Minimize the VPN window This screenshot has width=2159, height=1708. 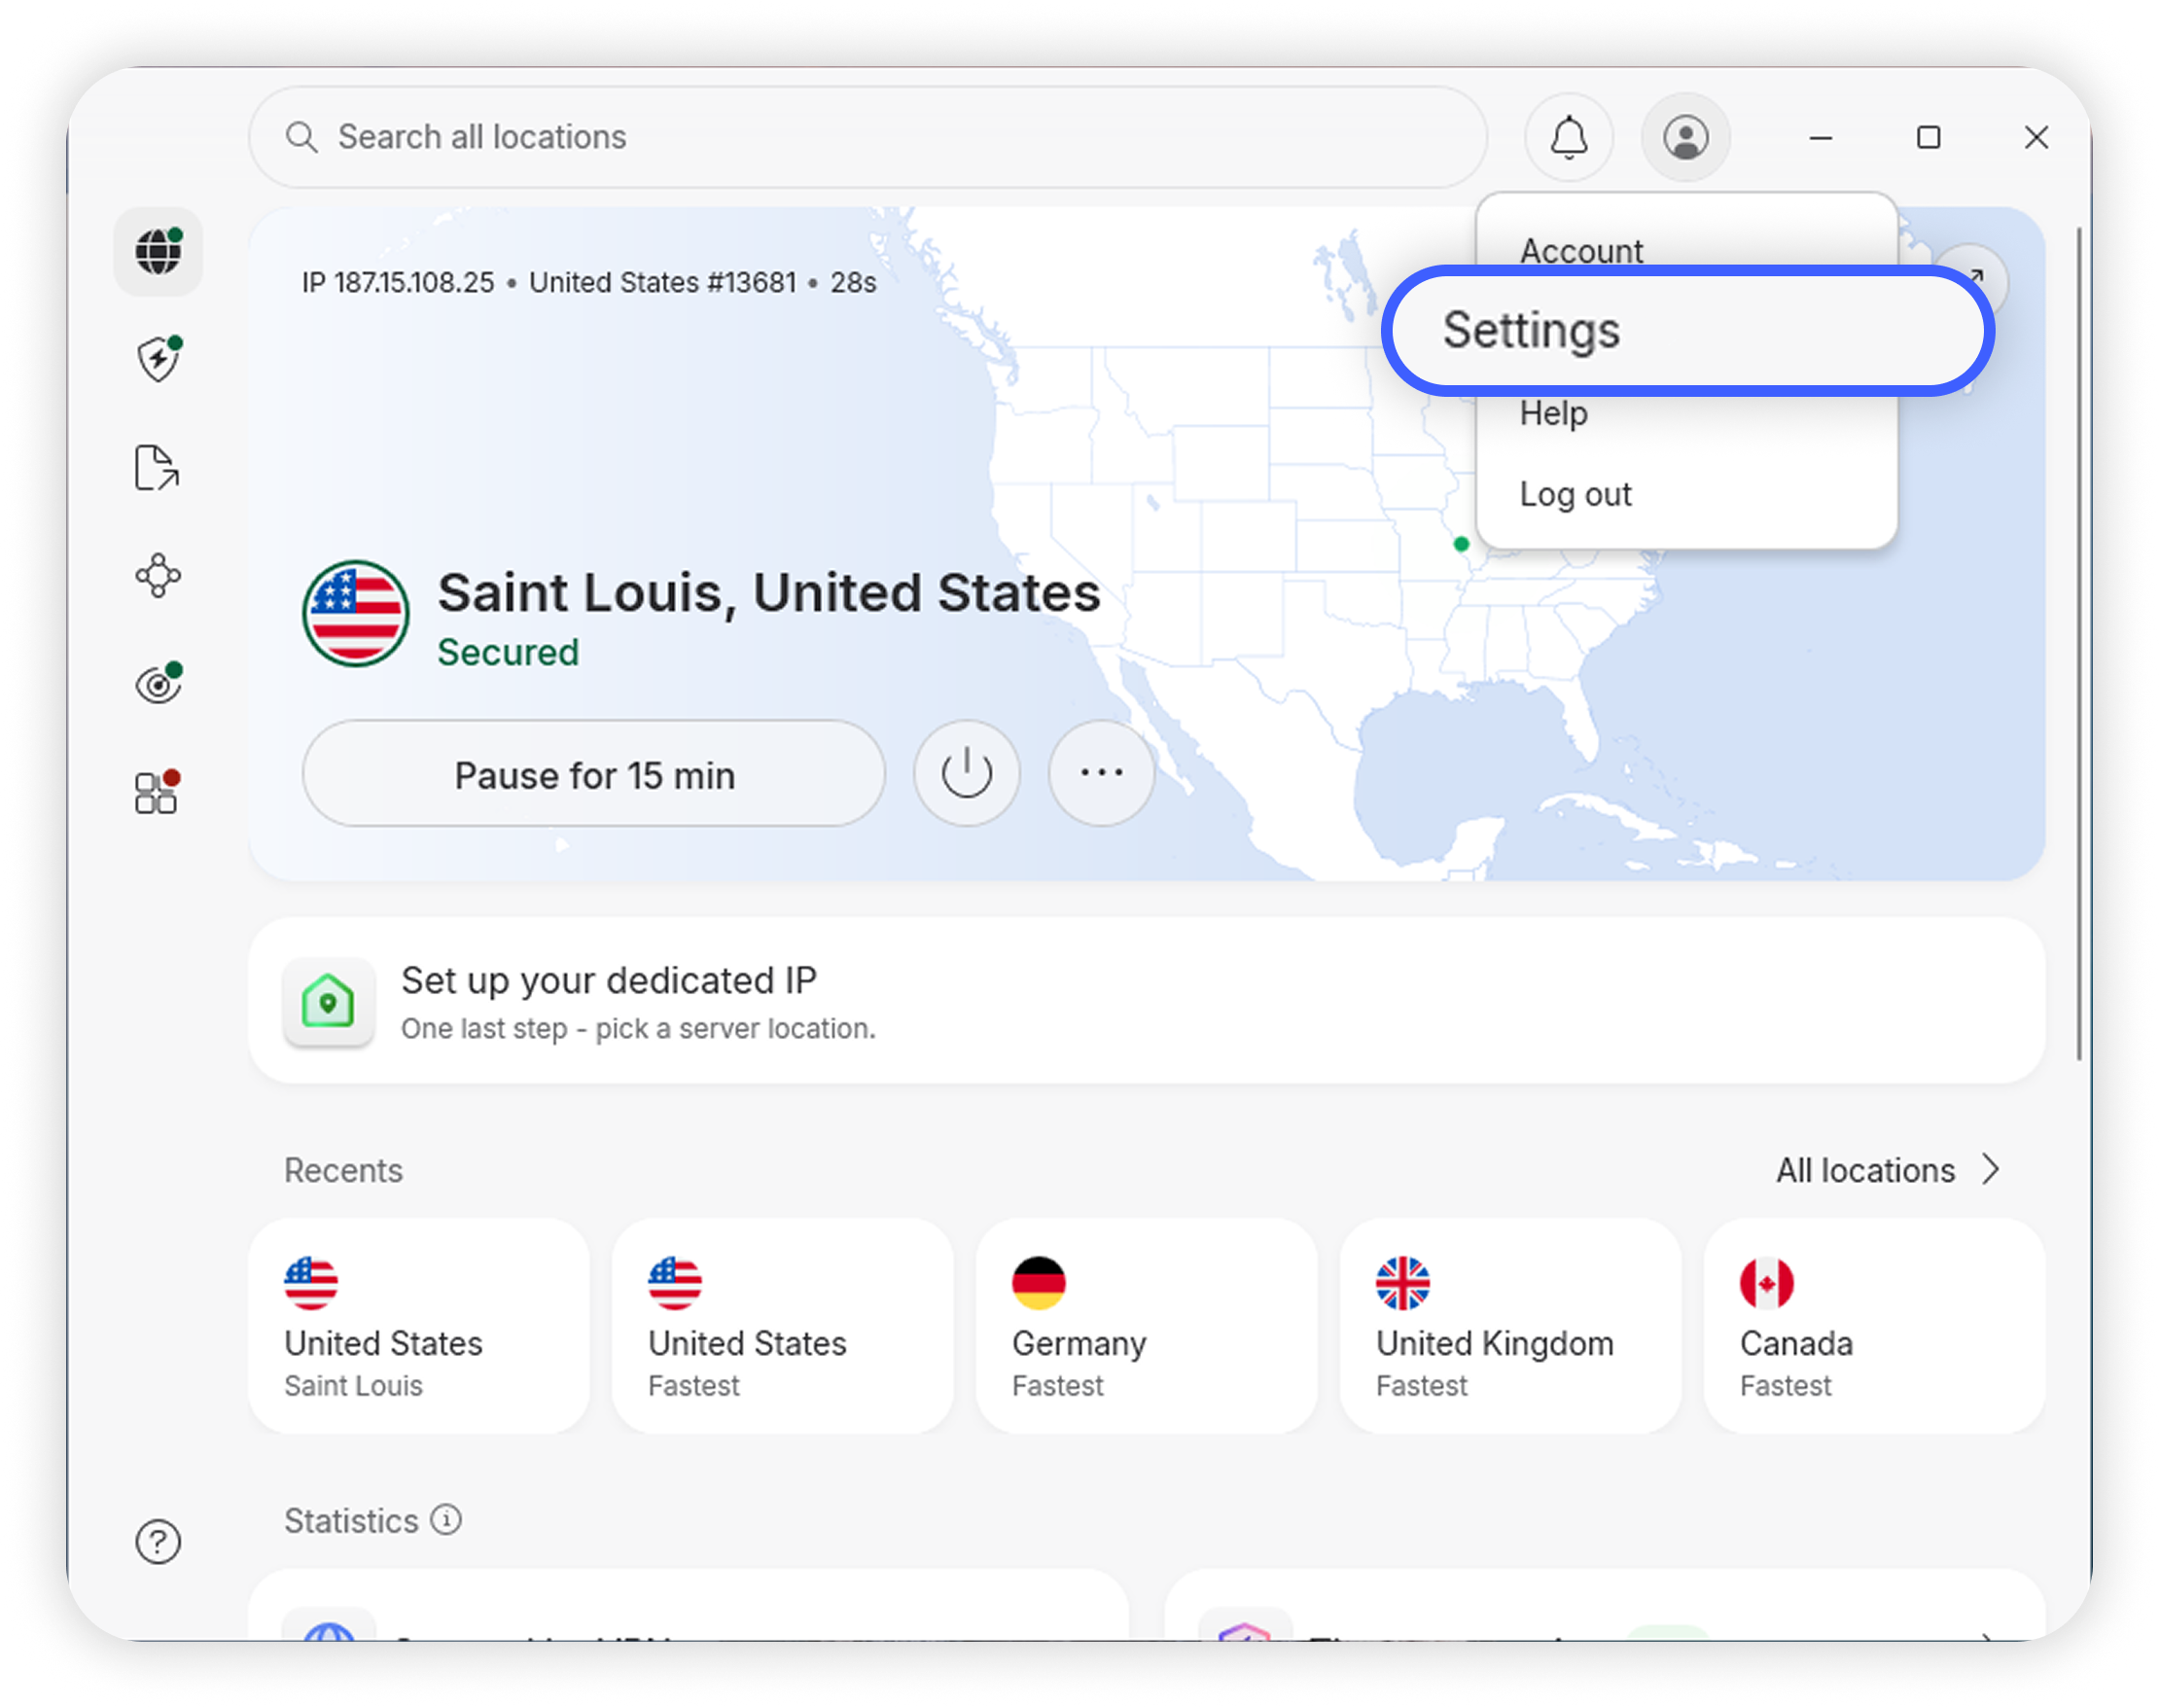(x=1820, y=137)
